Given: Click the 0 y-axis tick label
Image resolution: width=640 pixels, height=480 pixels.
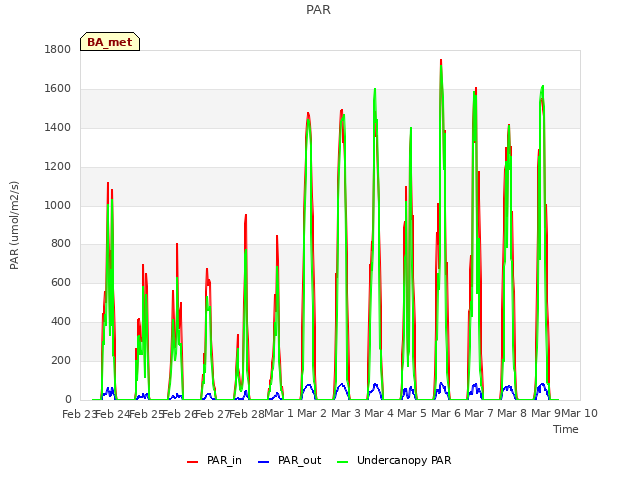Looking at the screenshot, I should click(x=68, y=399).
